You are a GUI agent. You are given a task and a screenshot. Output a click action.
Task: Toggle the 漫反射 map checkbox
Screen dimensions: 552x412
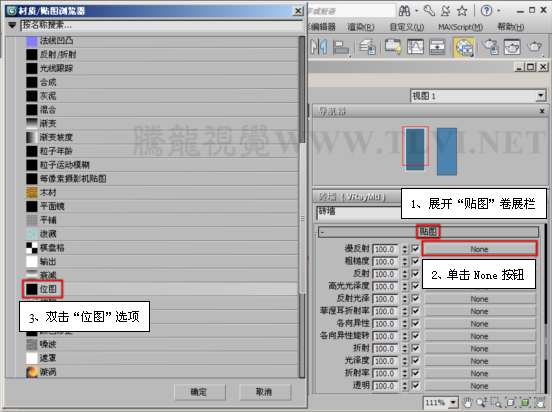point(415,249)
